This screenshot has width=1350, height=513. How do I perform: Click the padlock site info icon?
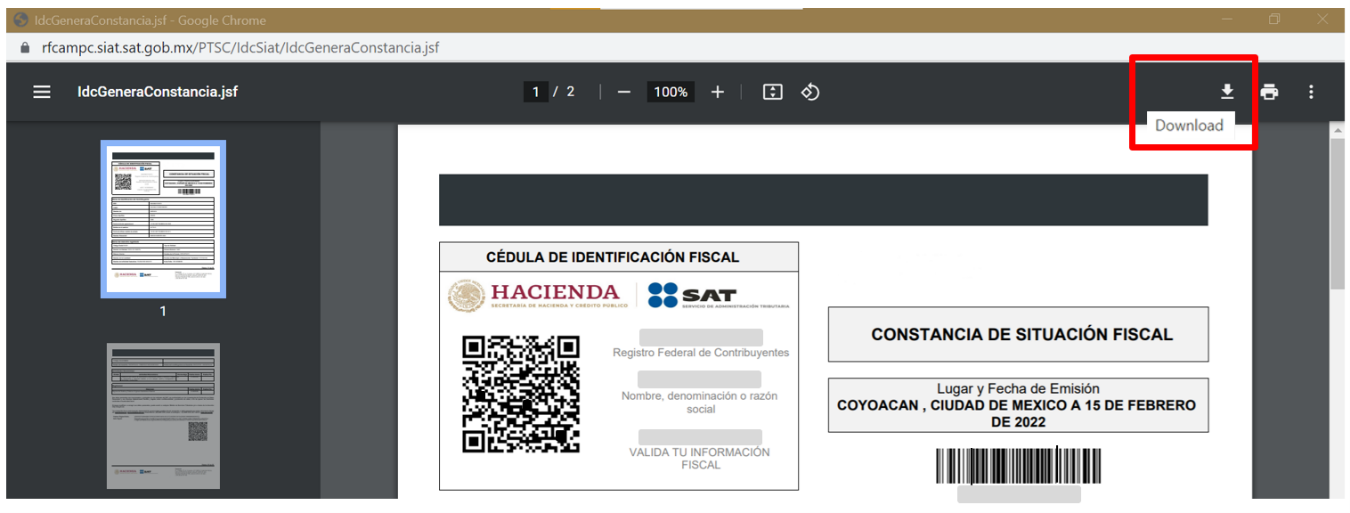[26, 47]
